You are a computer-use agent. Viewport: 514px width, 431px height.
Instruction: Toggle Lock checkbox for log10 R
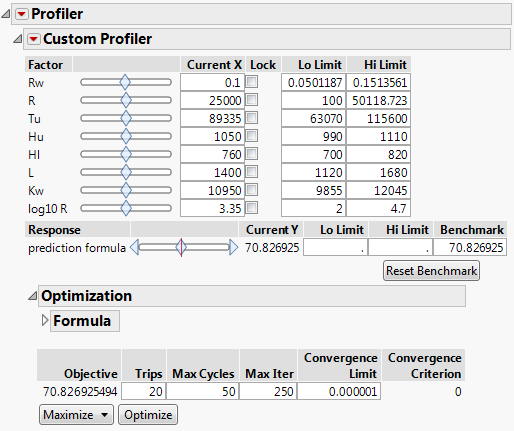click(x=252, y=208)
